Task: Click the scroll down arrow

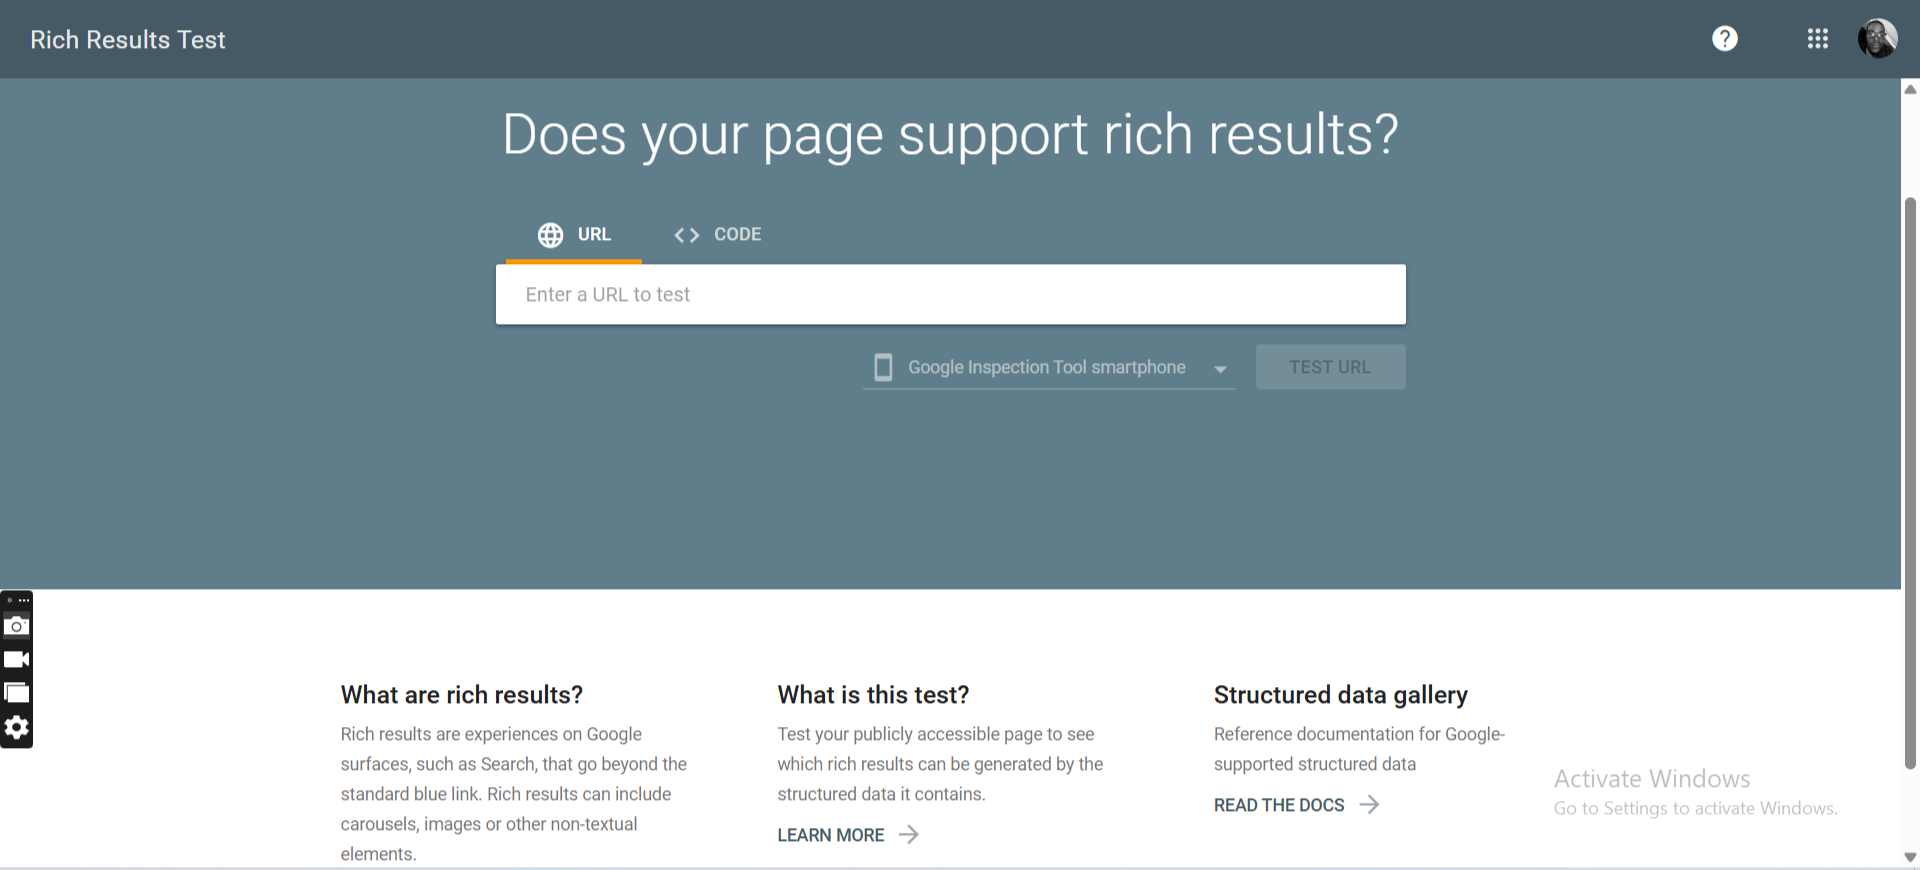Action: [x=1910, y=857]
